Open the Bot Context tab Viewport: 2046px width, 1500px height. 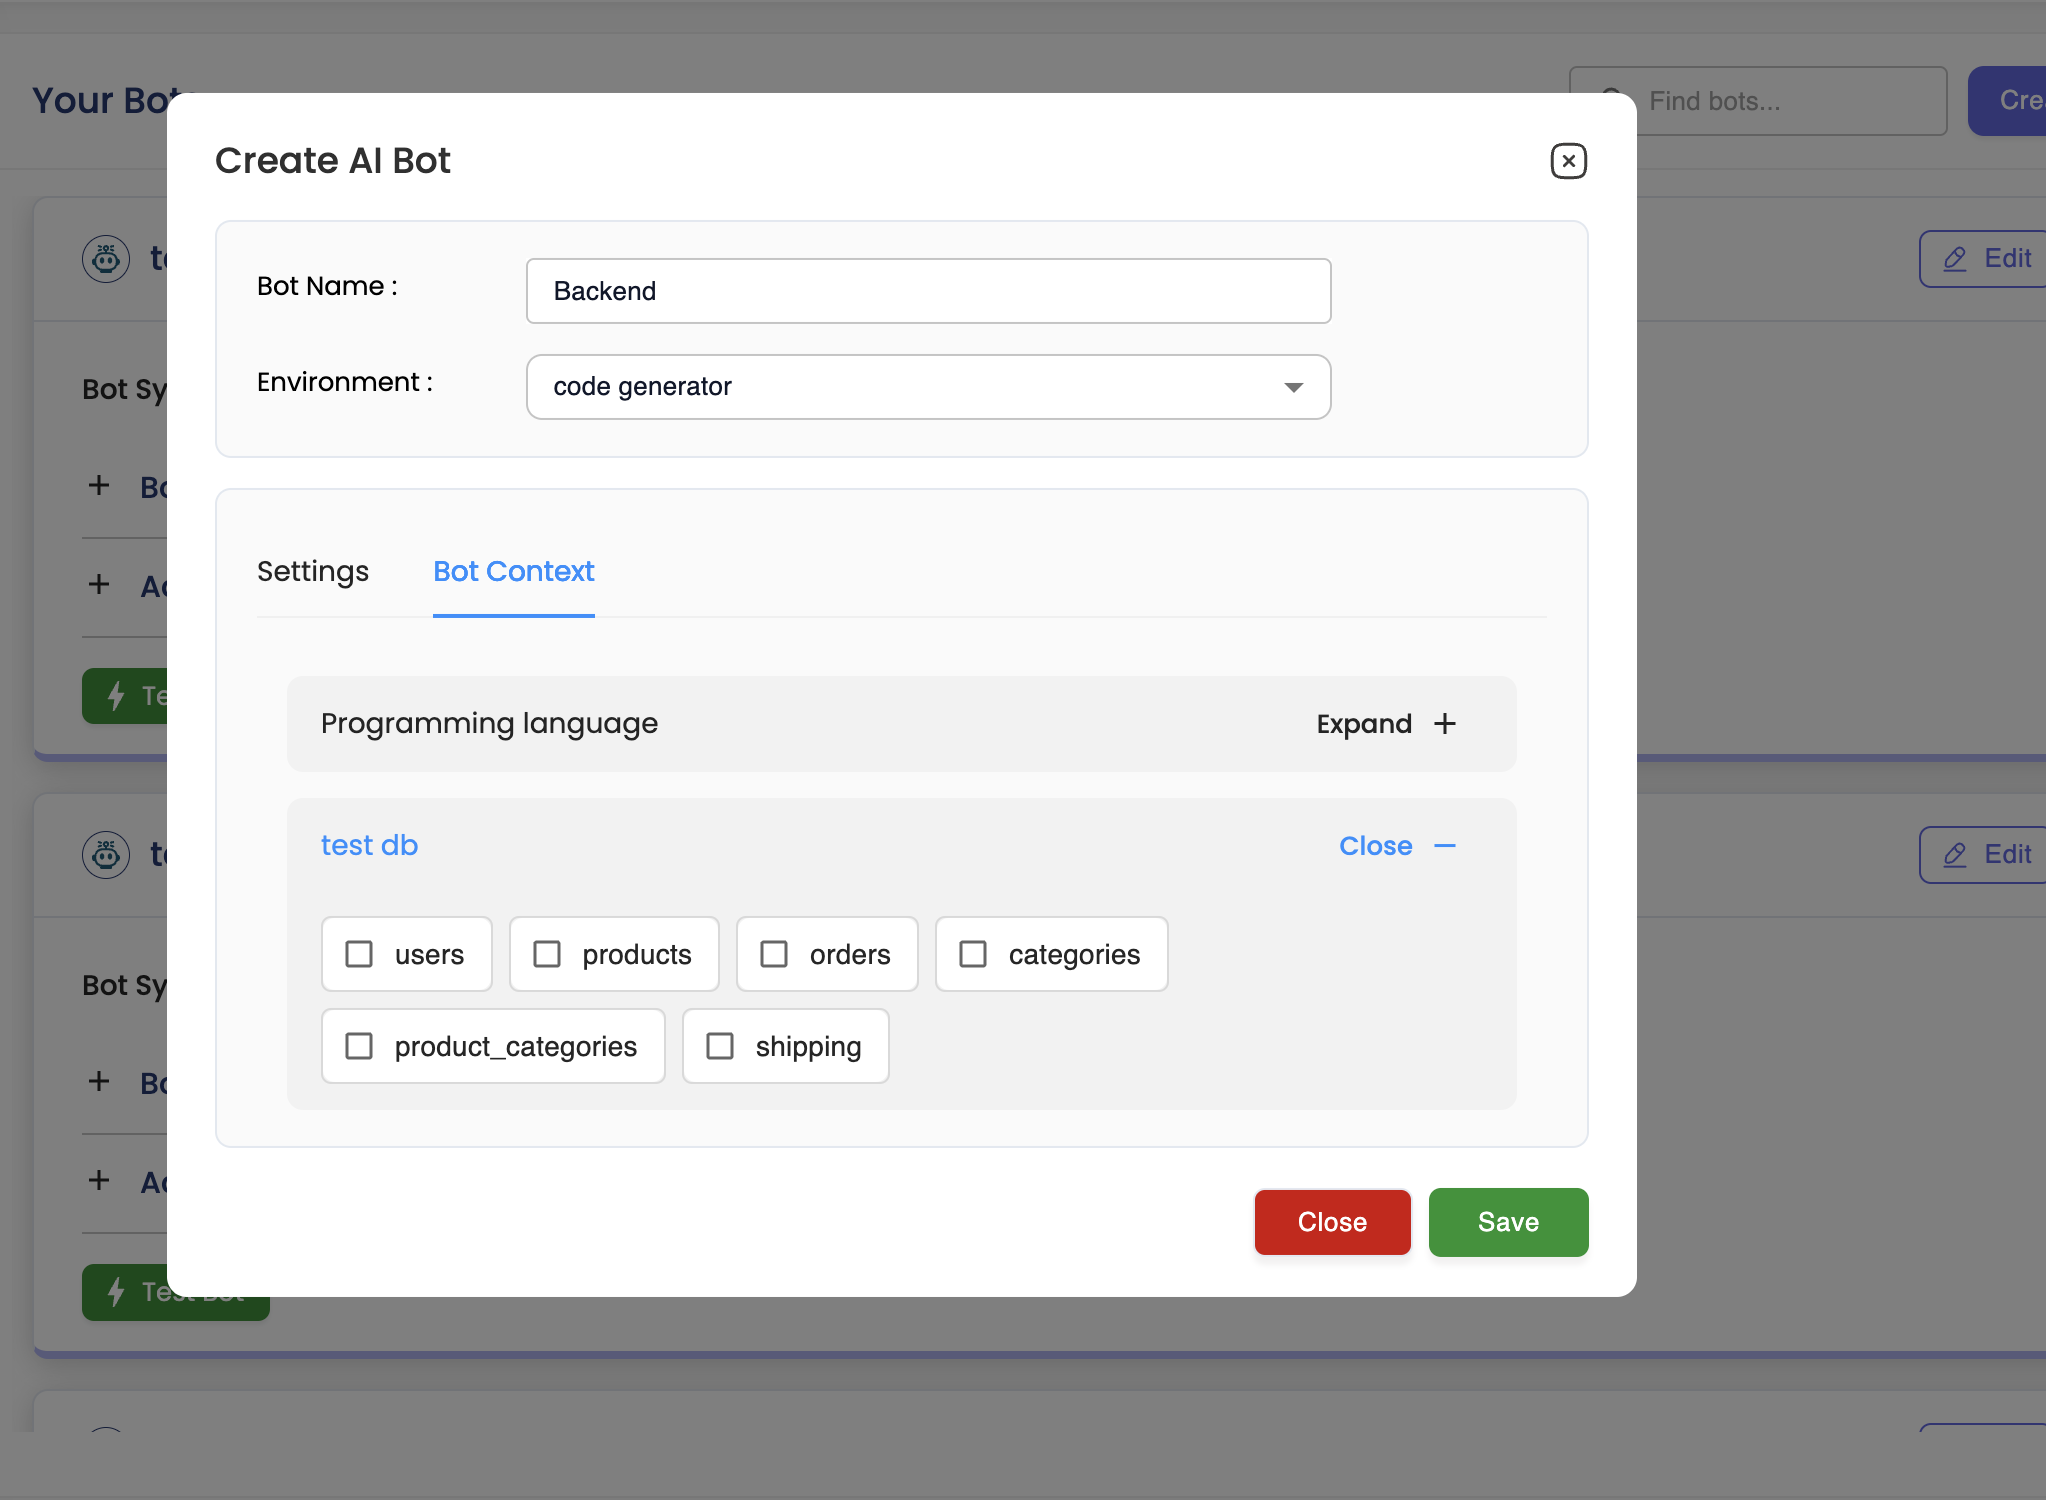tap(513, 571)
